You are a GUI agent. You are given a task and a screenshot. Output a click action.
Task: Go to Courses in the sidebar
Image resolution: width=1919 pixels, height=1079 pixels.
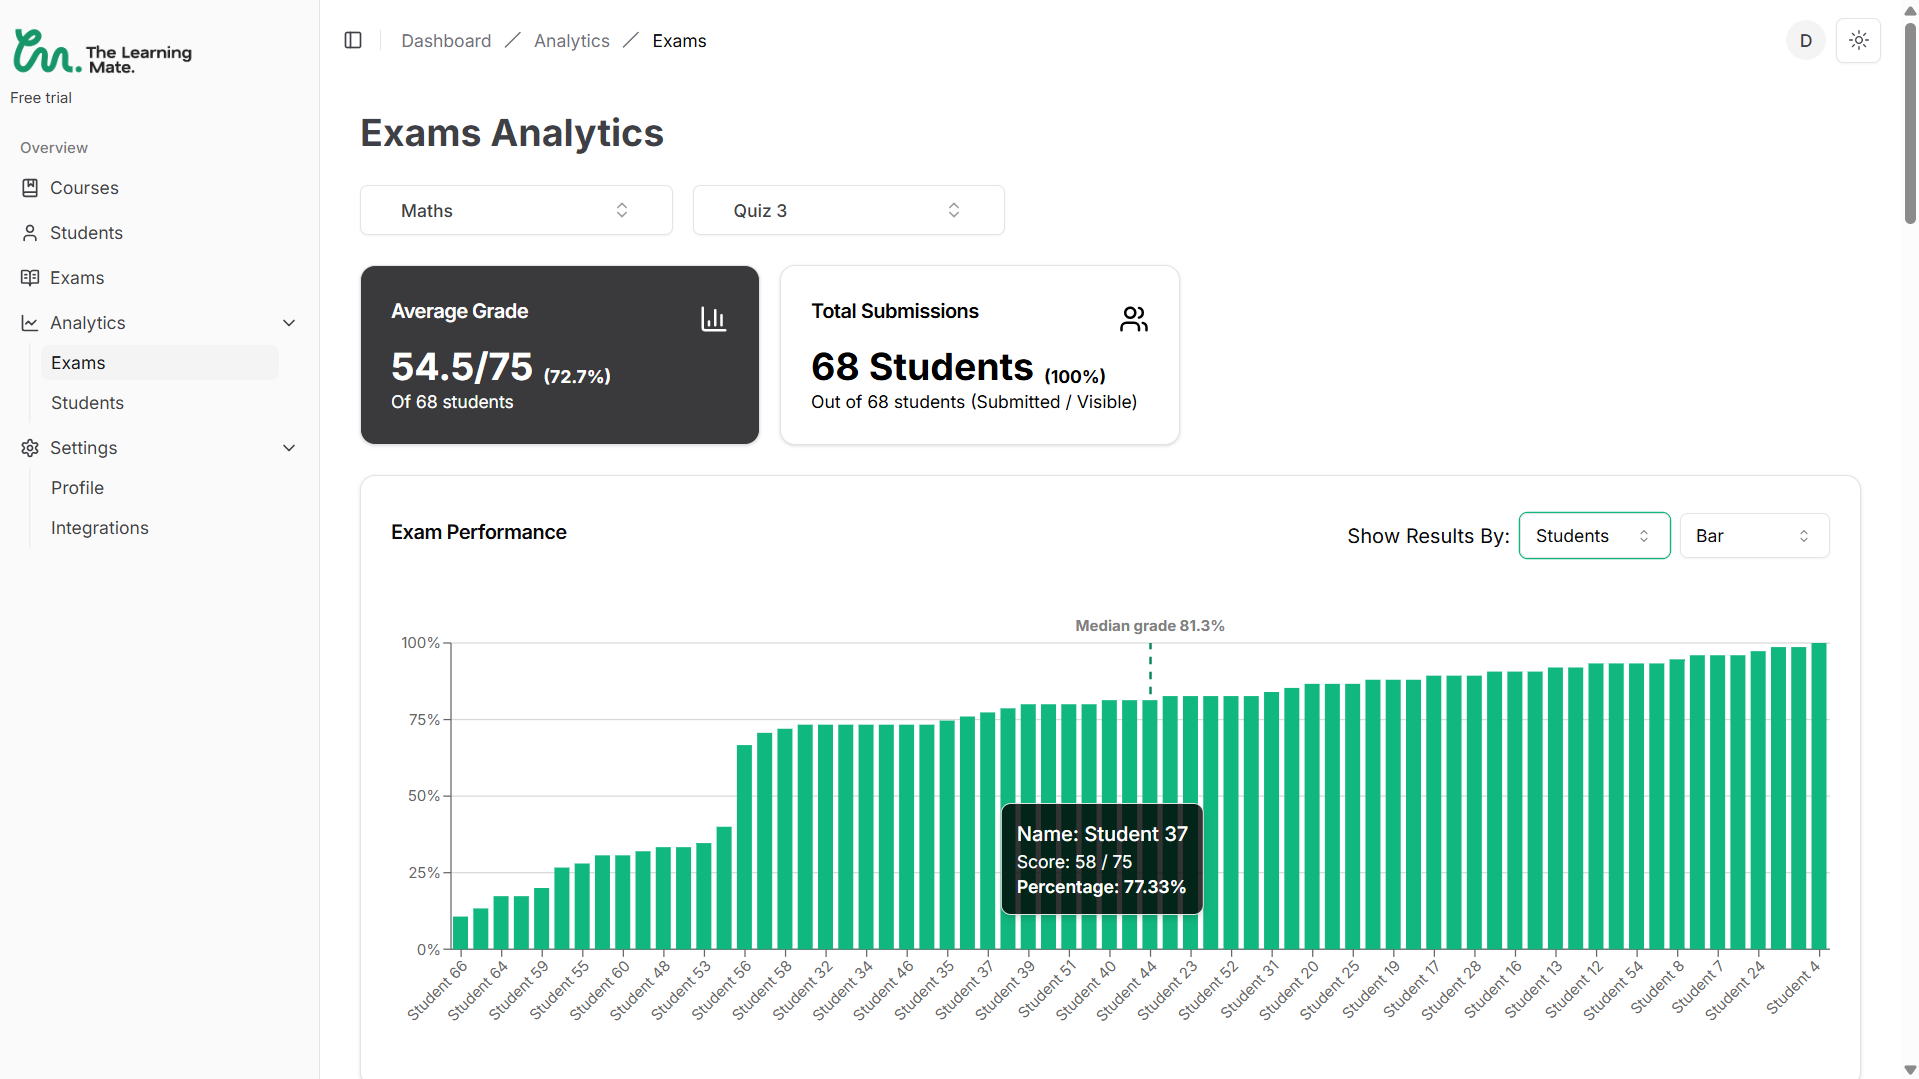[x=84, y=188]
